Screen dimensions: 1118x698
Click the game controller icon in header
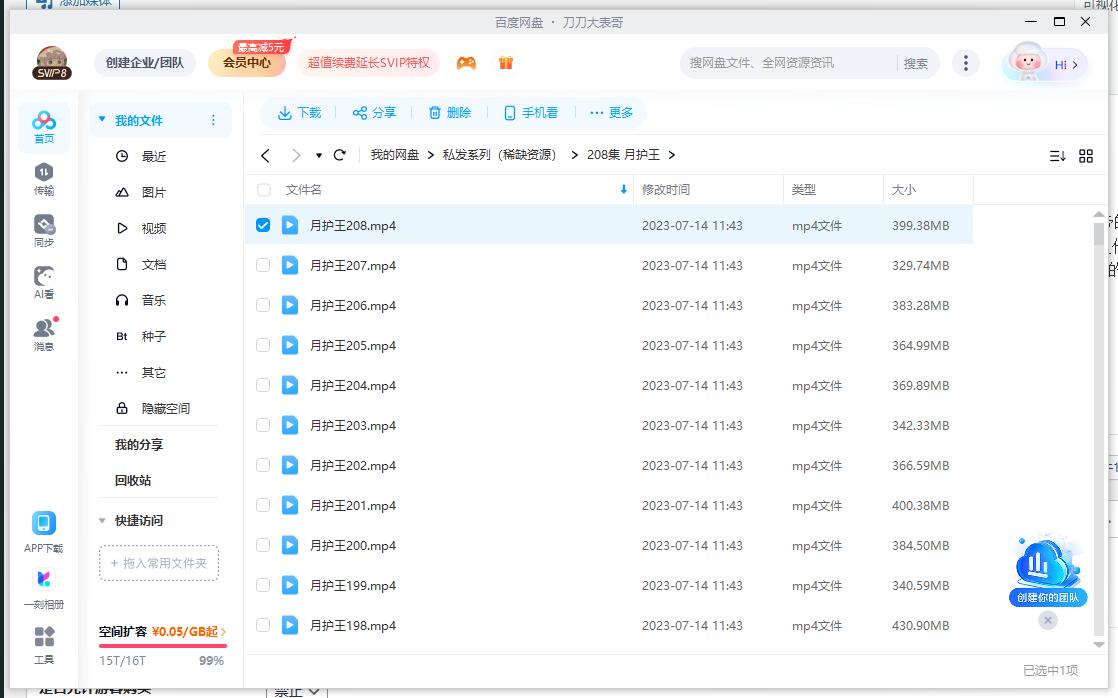466,63
